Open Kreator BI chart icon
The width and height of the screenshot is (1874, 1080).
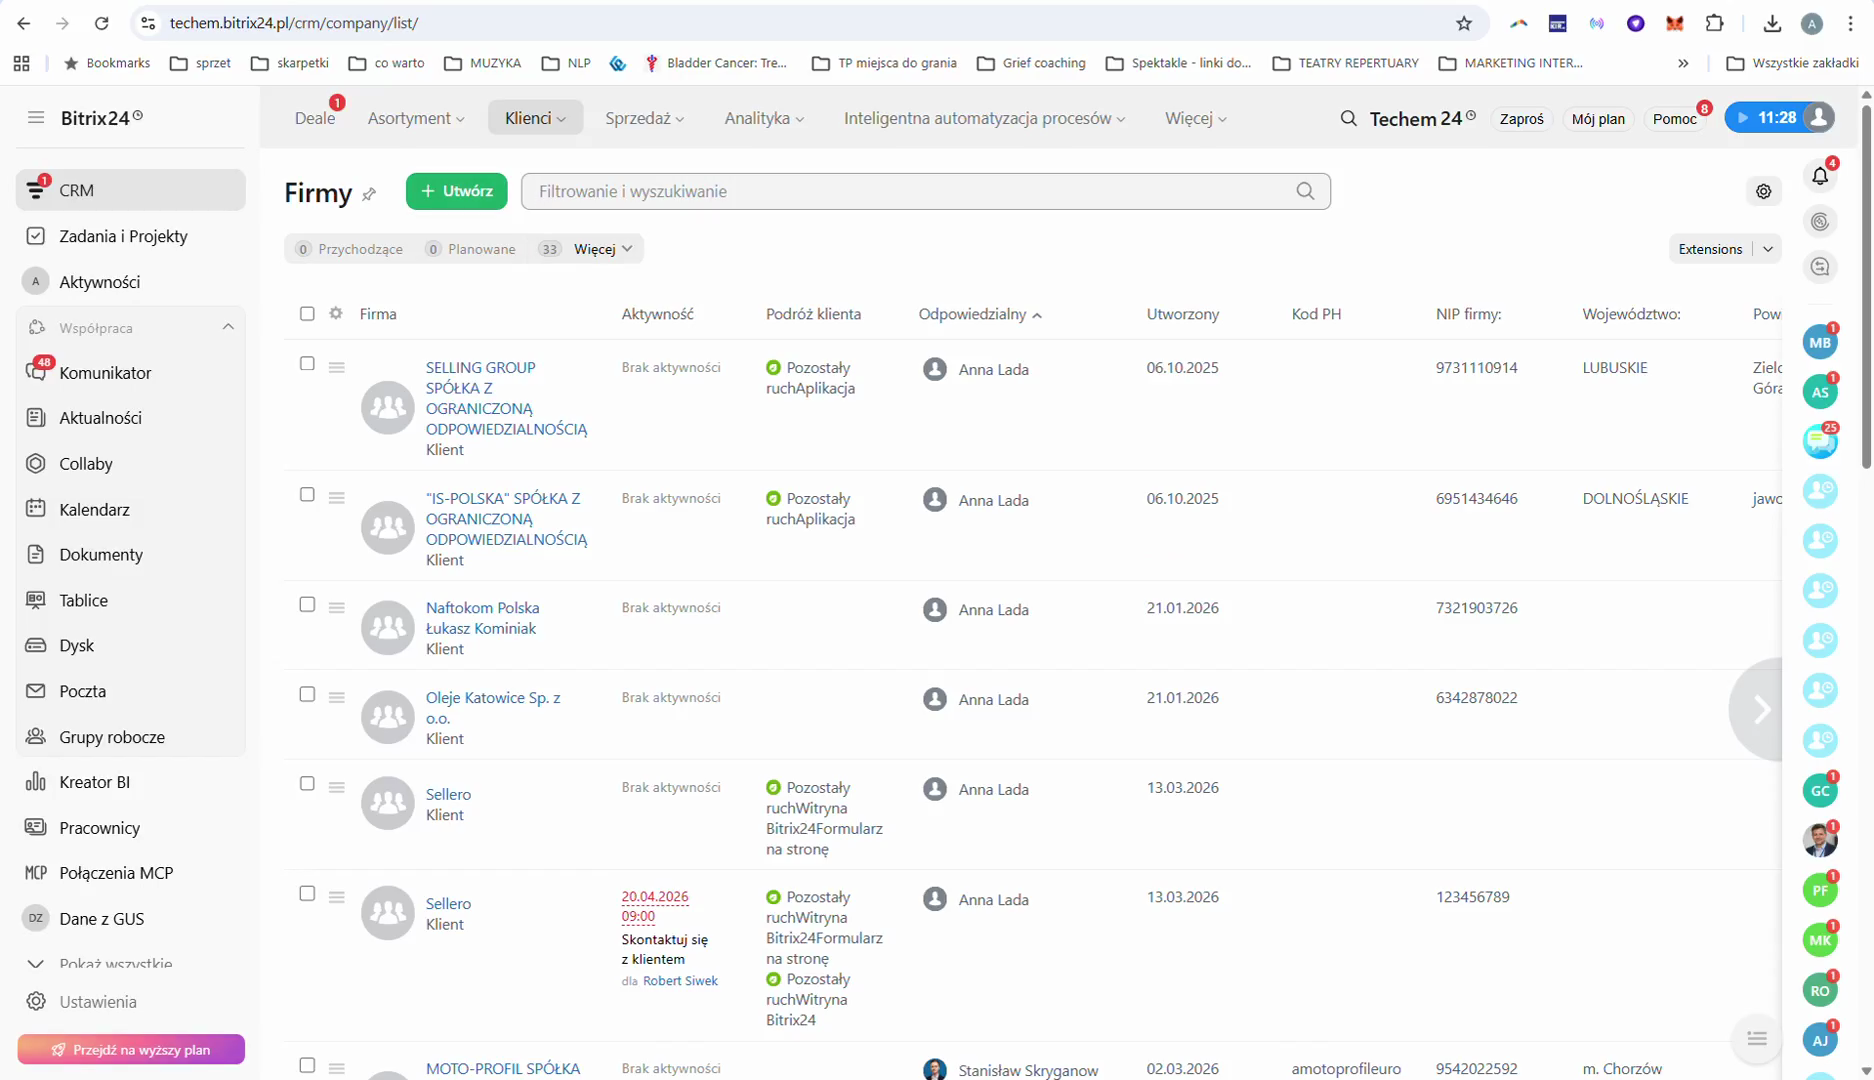pyautogui.click(x=36, y=782)
